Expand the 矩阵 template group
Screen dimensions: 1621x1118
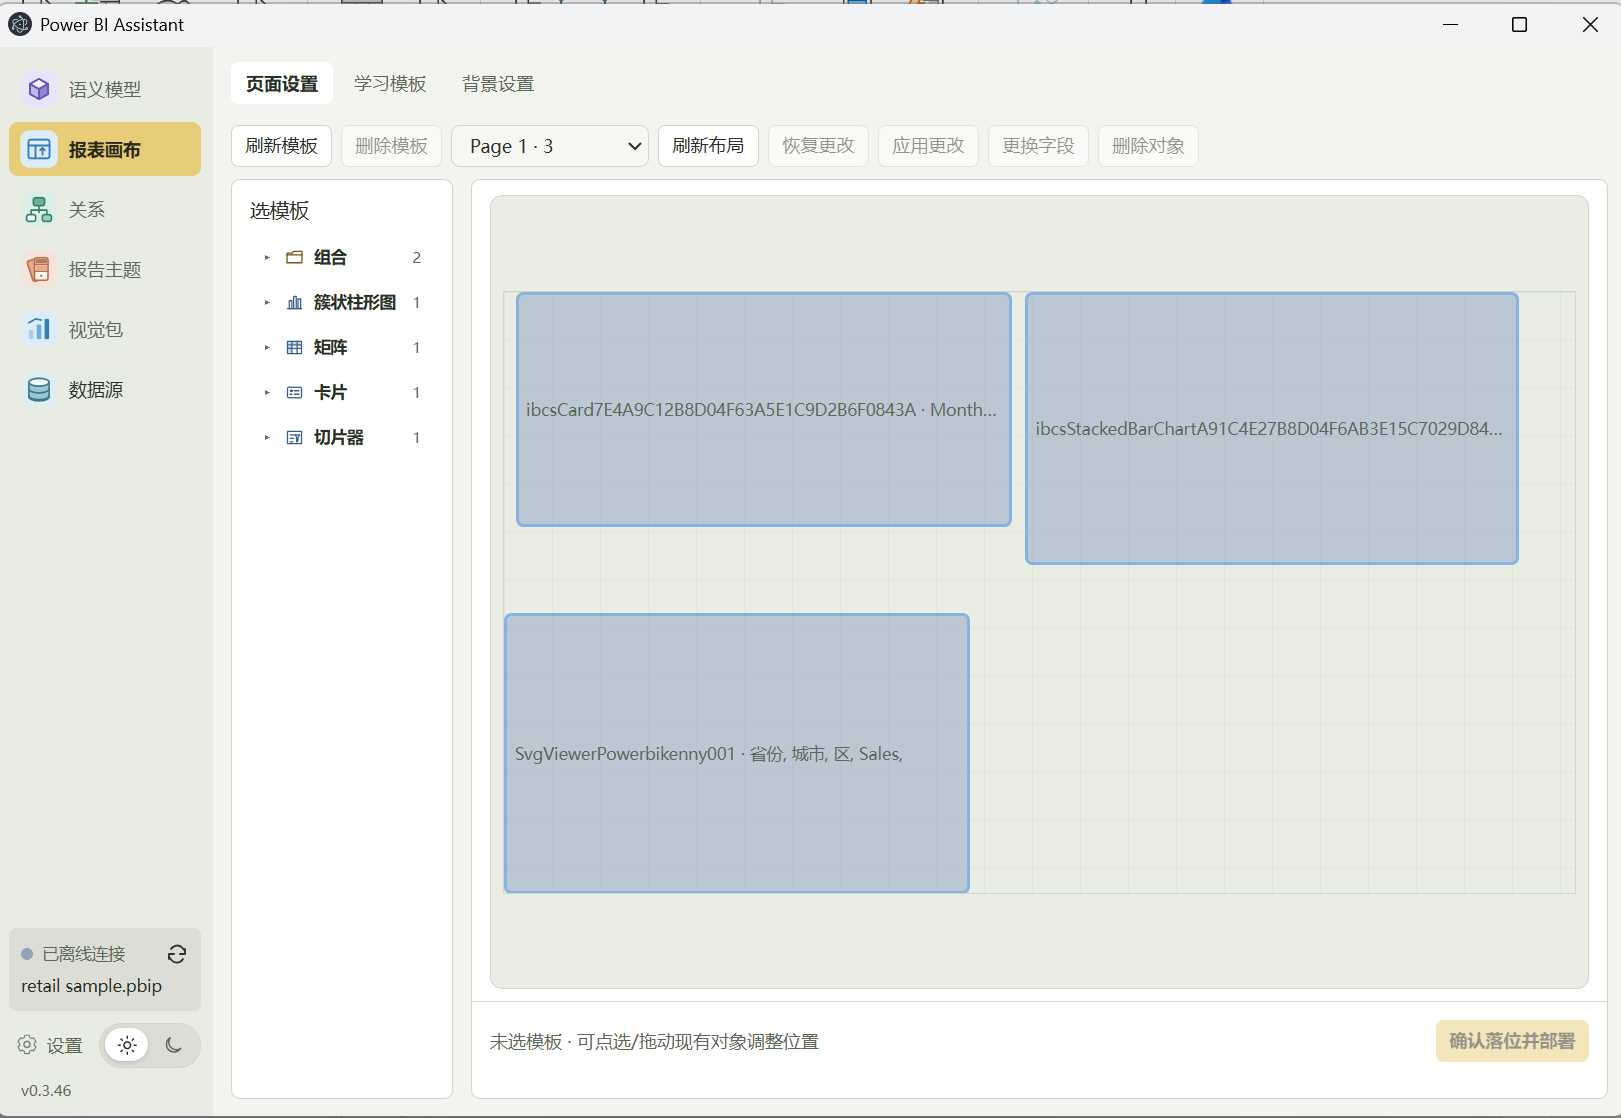tap(267, 348)
